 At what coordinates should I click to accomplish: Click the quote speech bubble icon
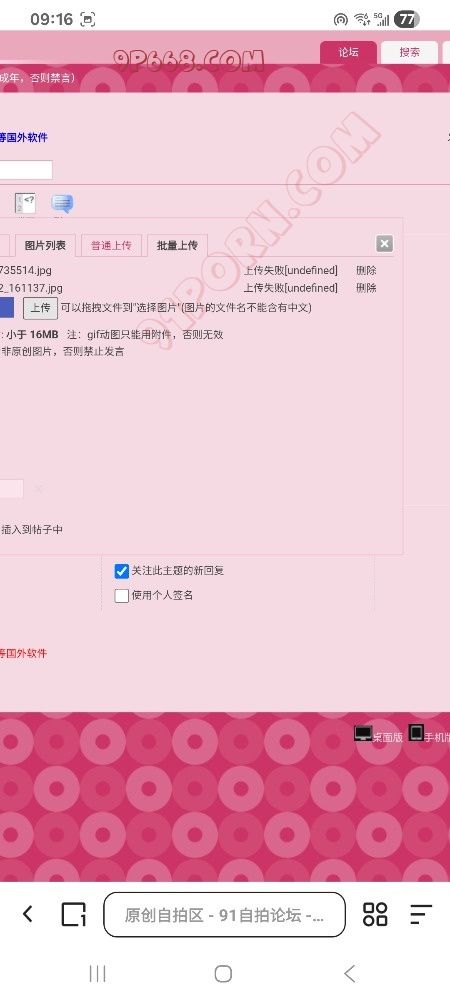pos(62,203)
